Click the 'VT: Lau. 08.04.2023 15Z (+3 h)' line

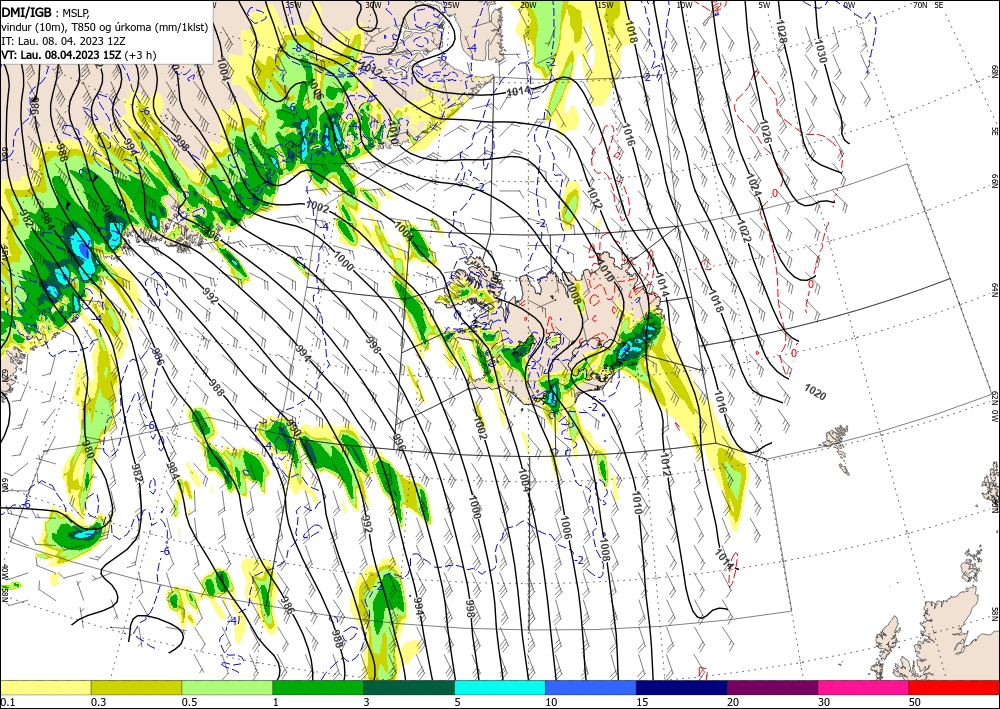pos(78,55)
